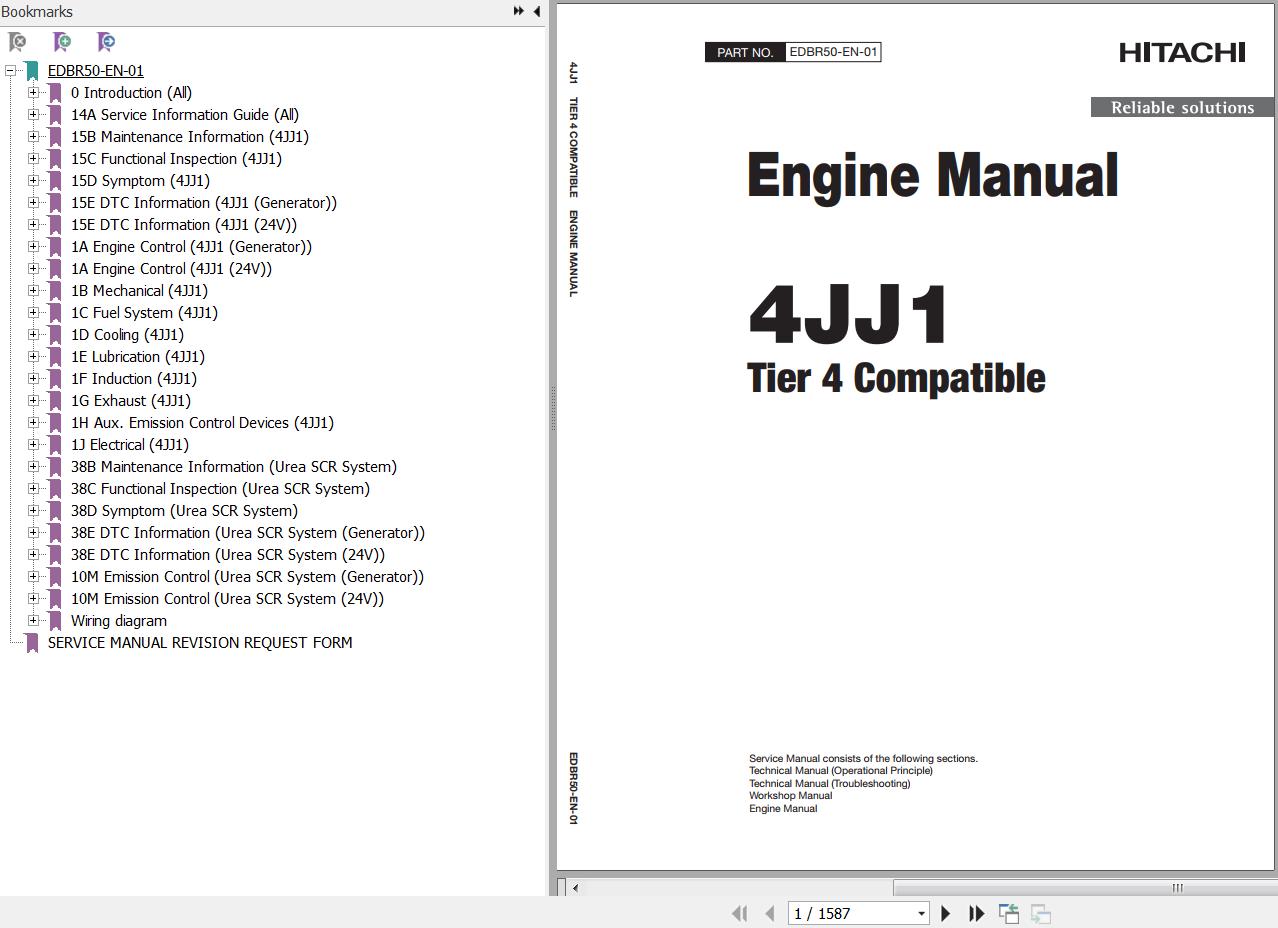Click the teal bookmark icon of EDBR50-EN-01

click(32, 71)
